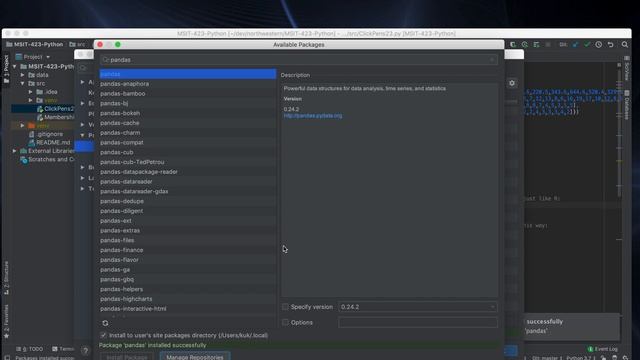
Task: Open the Structure side tool window
Action: 6,278
